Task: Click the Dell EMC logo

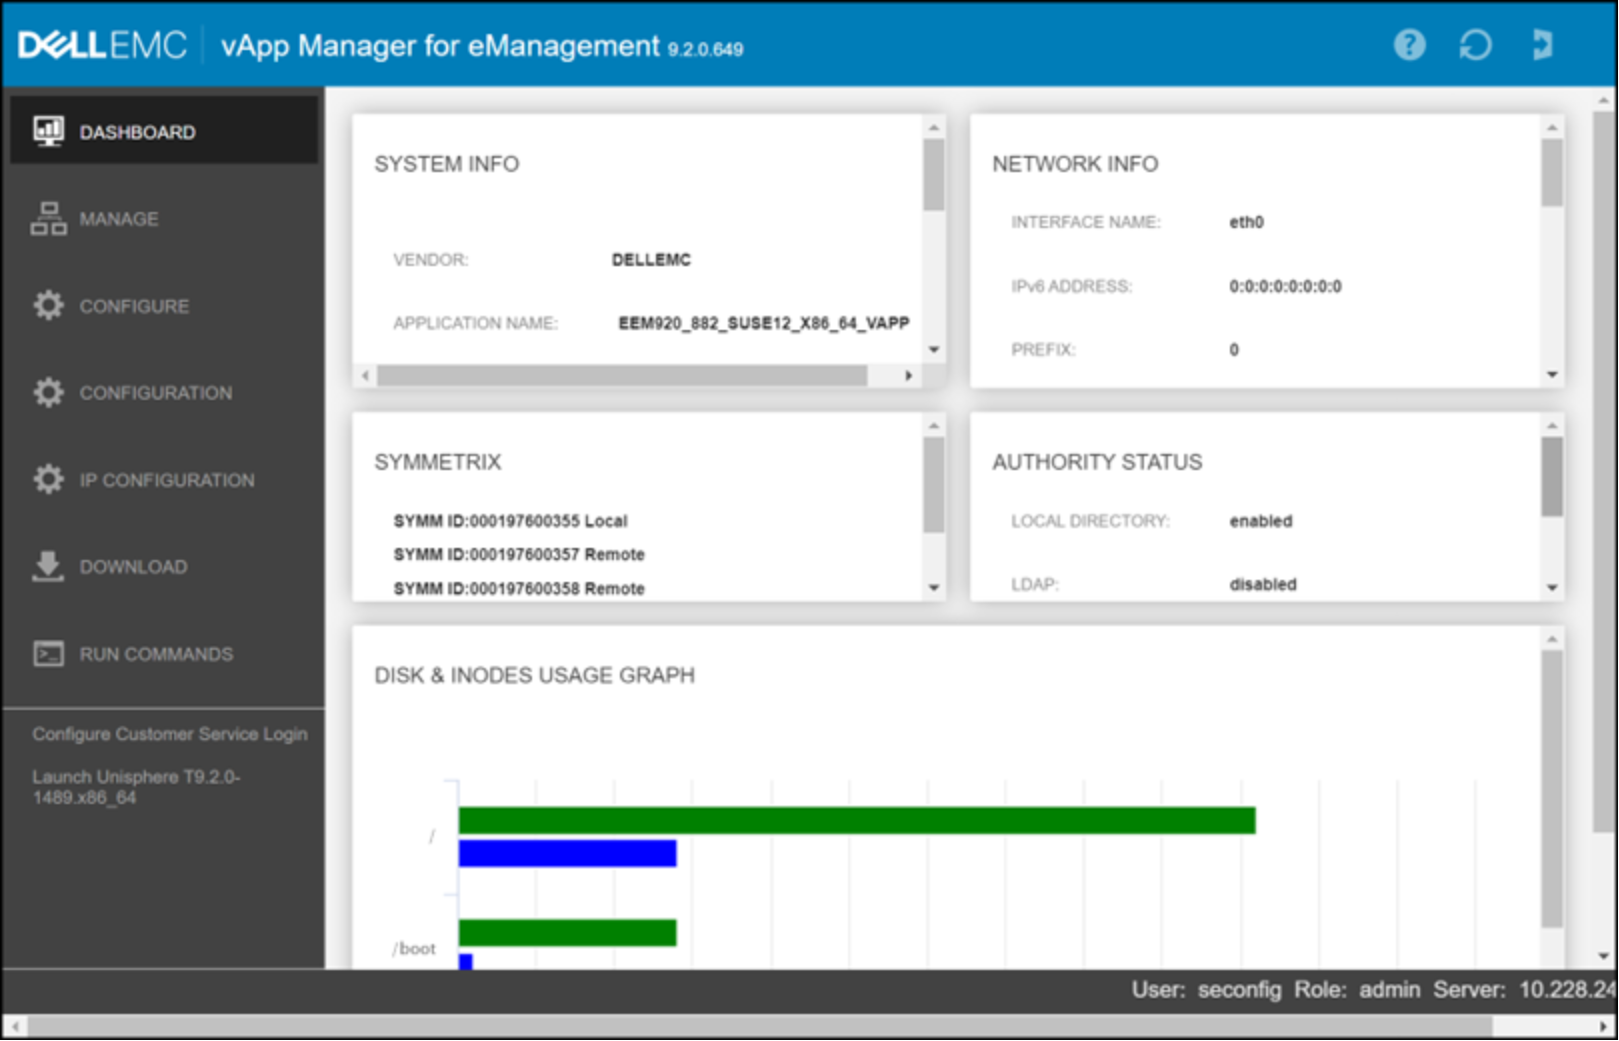Action: click(102, 45)
